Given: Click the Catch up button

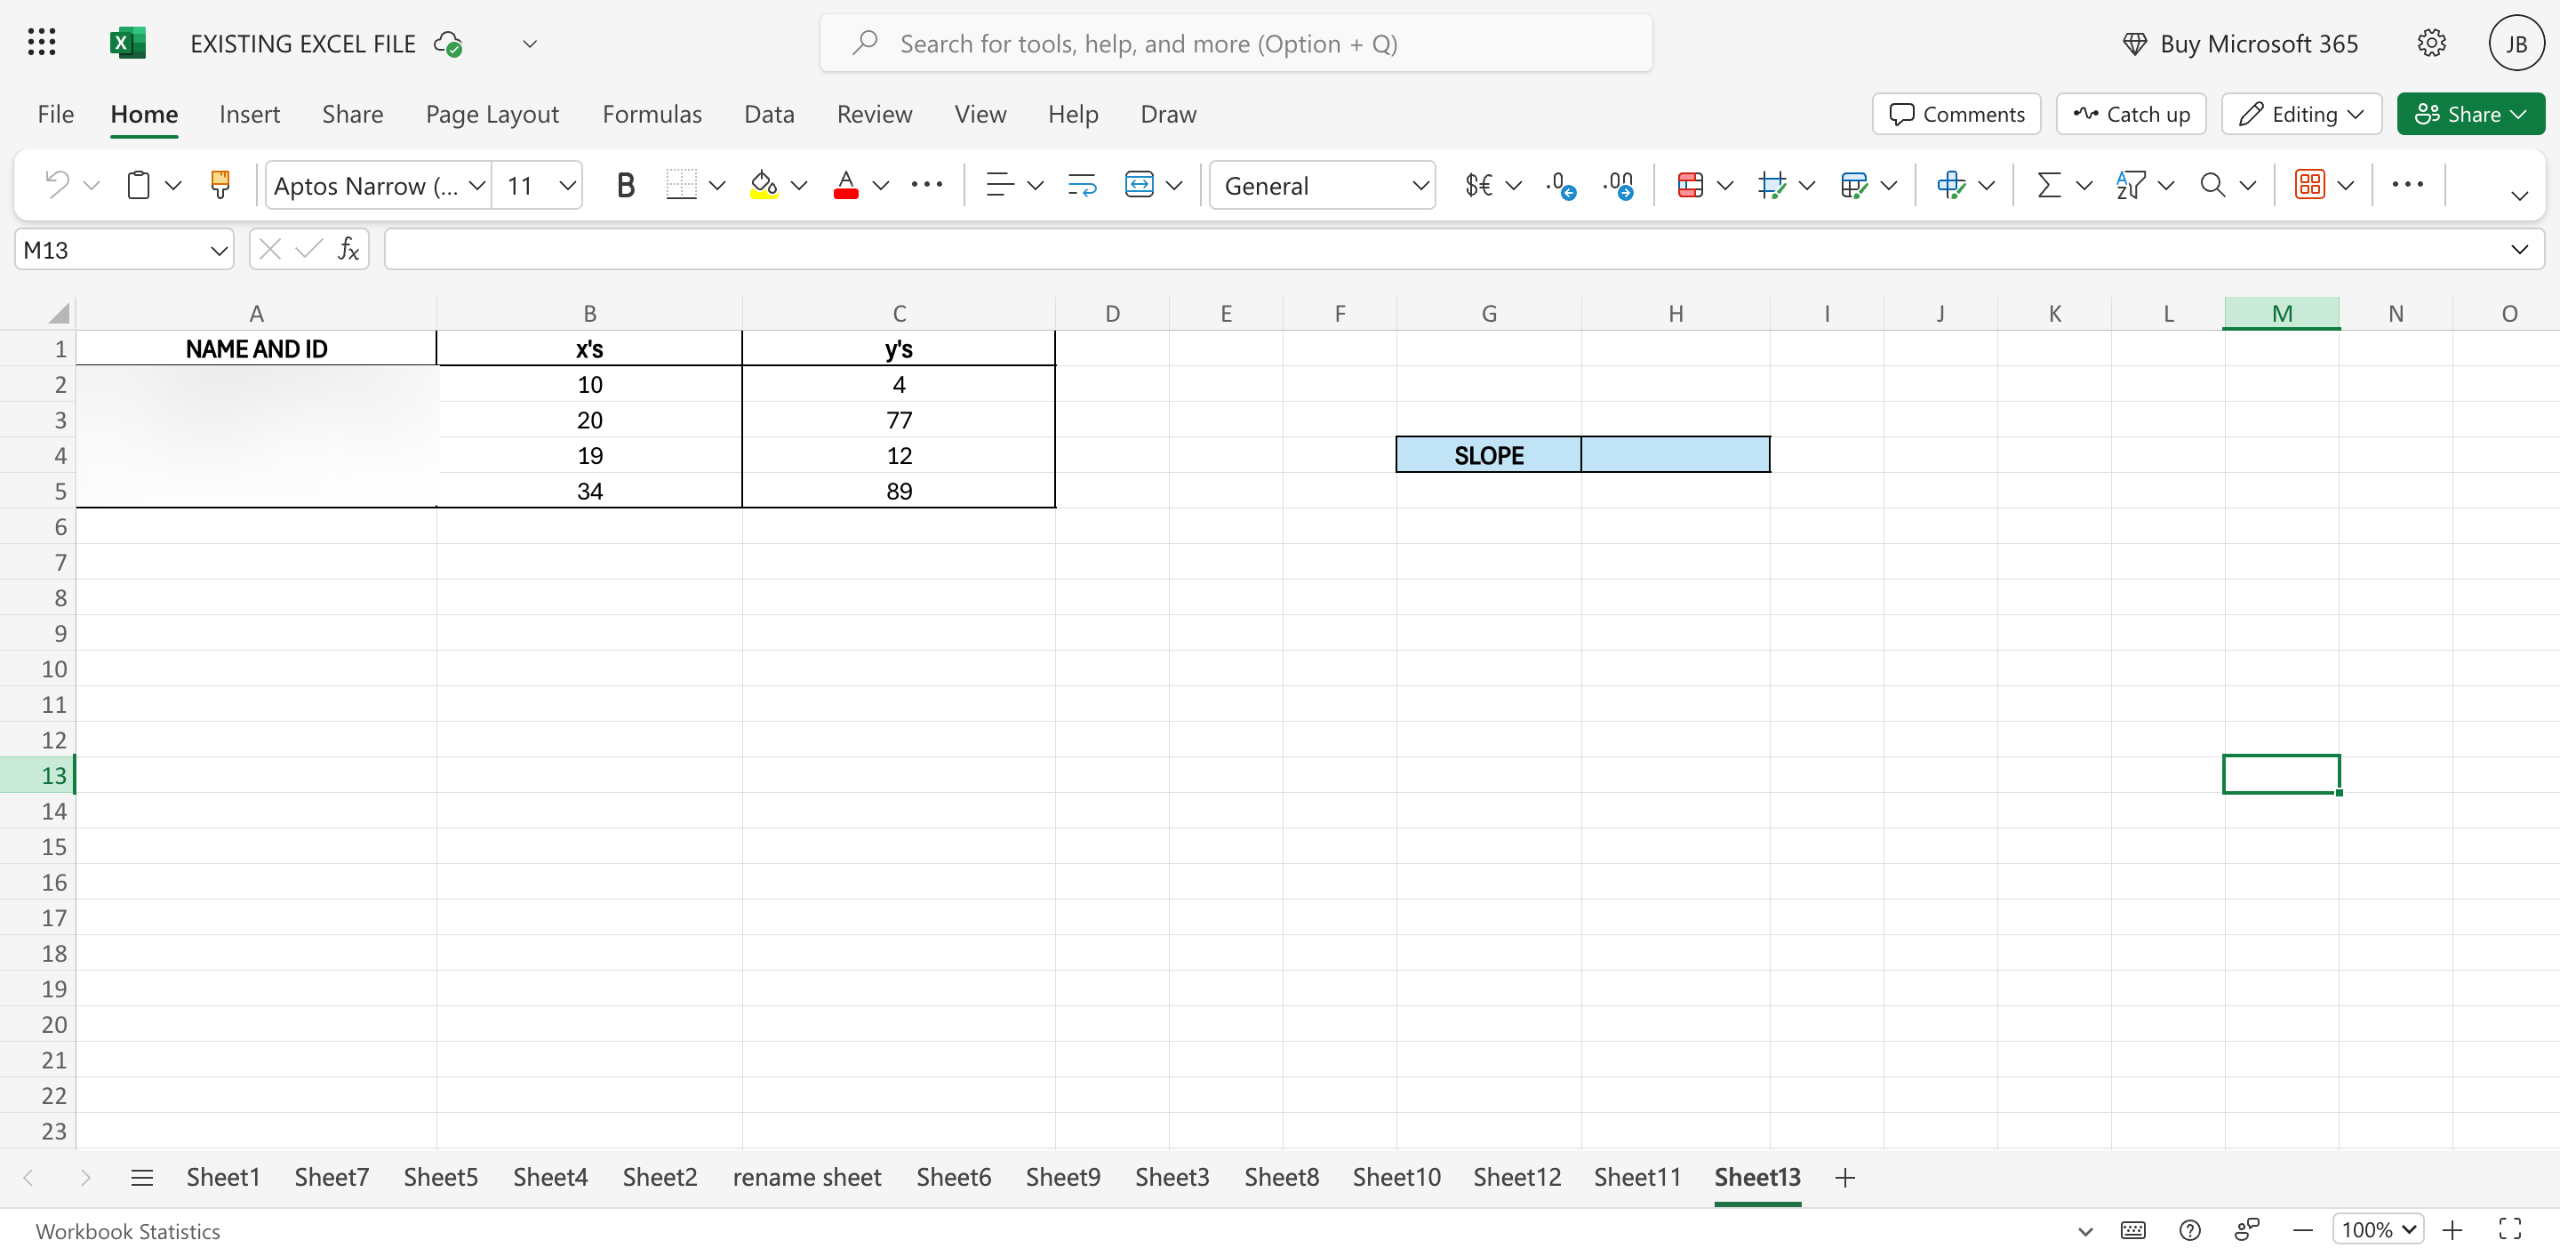Looking at the screenshot, I should click(x=2131, y=114).
